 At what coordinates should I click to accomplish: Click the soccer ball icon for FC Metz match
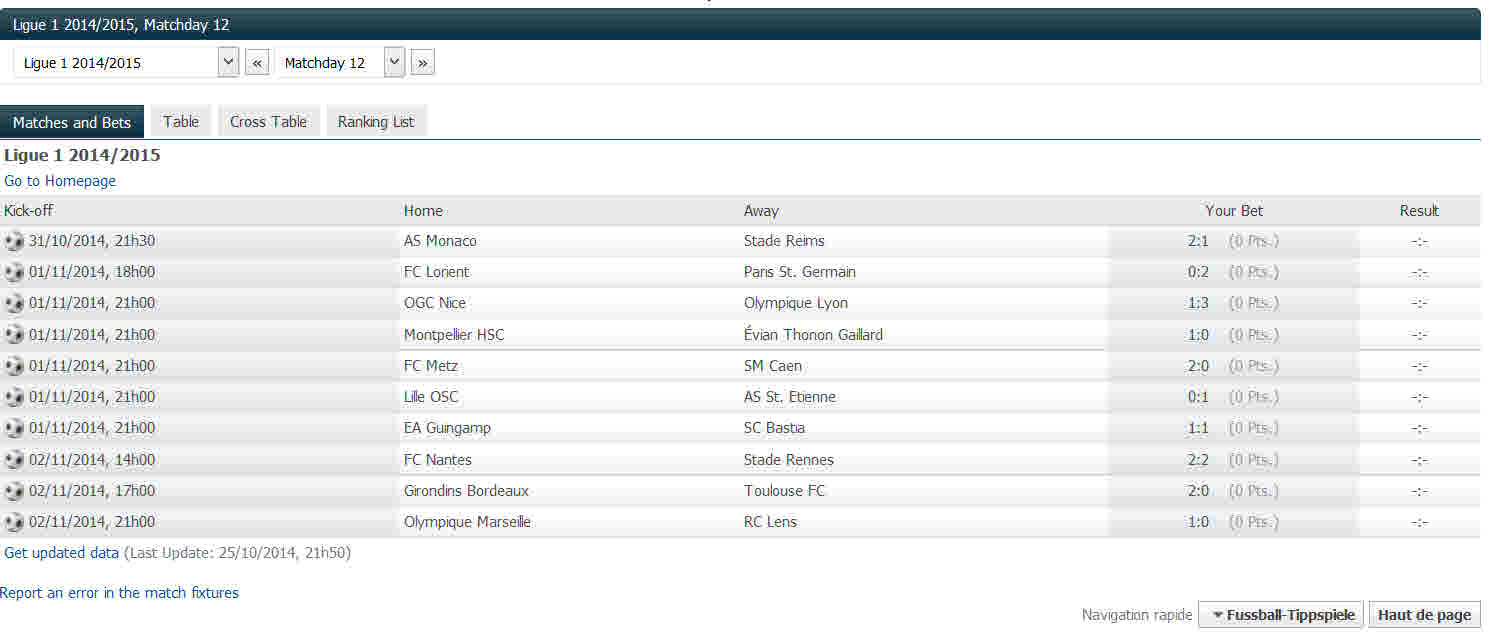coord(14,366)
